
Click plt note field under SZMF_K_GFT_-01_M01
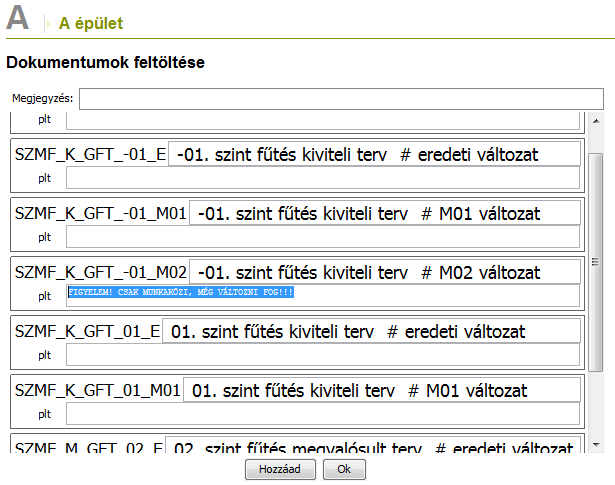(322, 238)
